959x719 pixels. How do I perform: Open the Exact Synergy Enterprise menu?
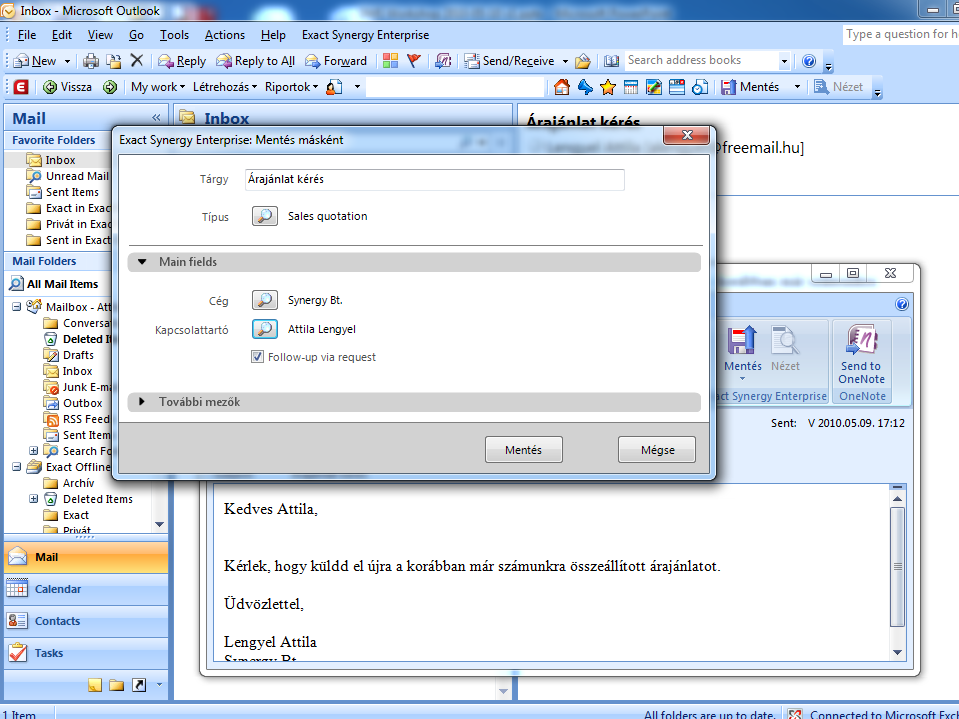[365, 35]
